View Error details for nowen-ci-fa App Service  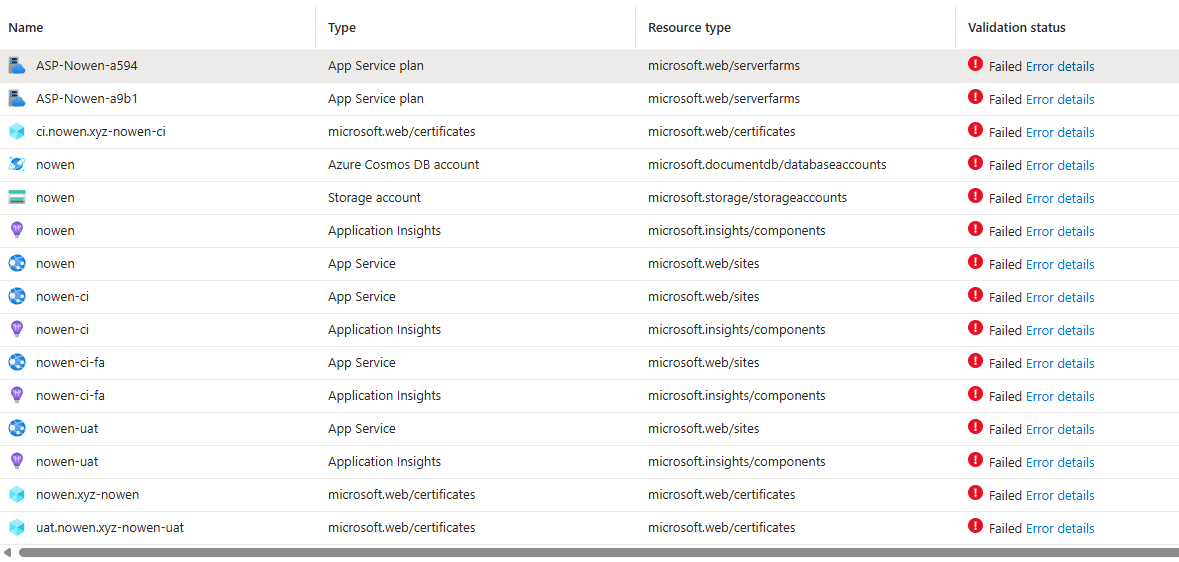click(1060, 363)
